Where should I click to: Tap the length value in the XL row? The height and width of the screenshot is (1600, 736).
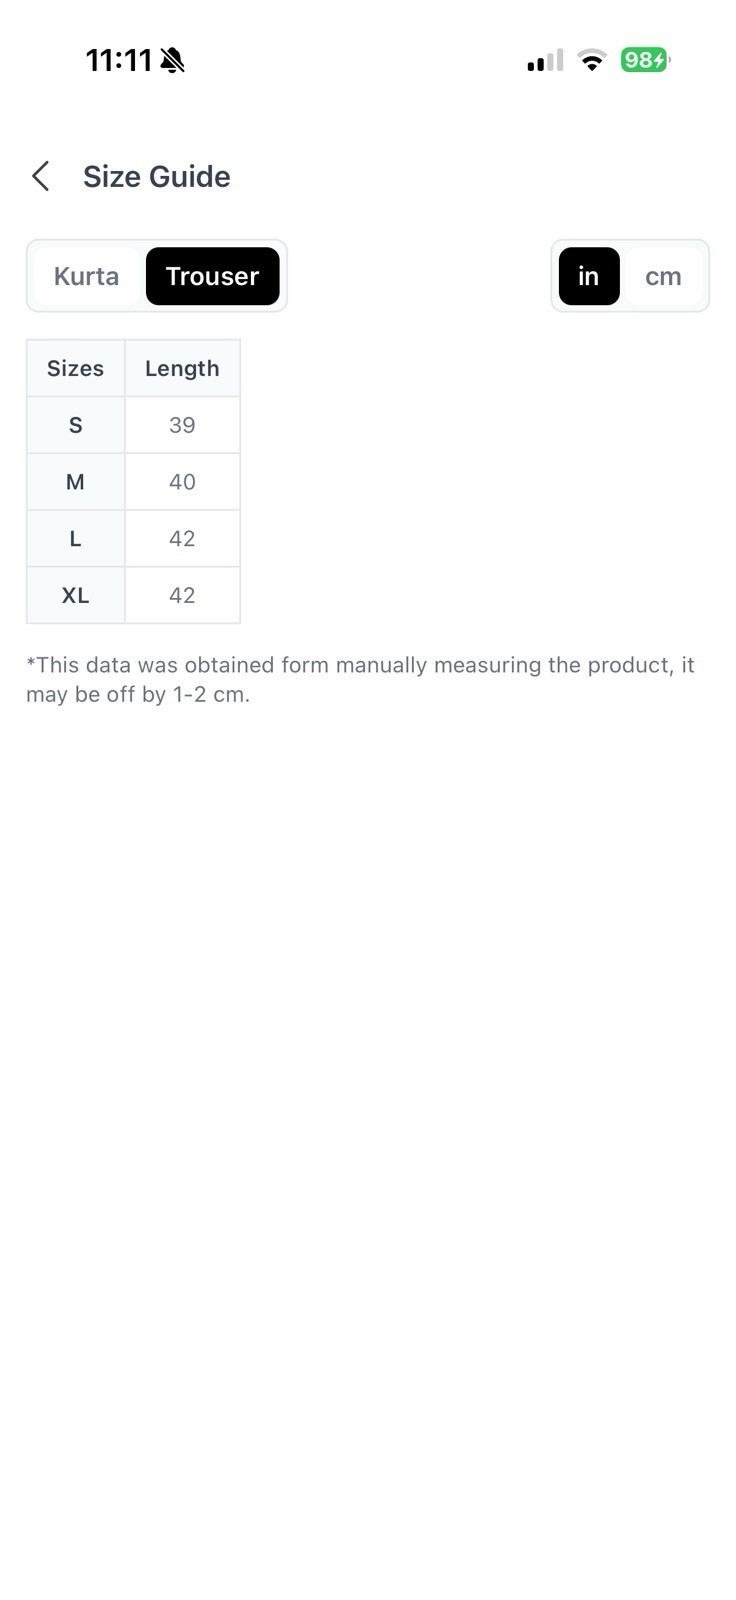point(182,596)
